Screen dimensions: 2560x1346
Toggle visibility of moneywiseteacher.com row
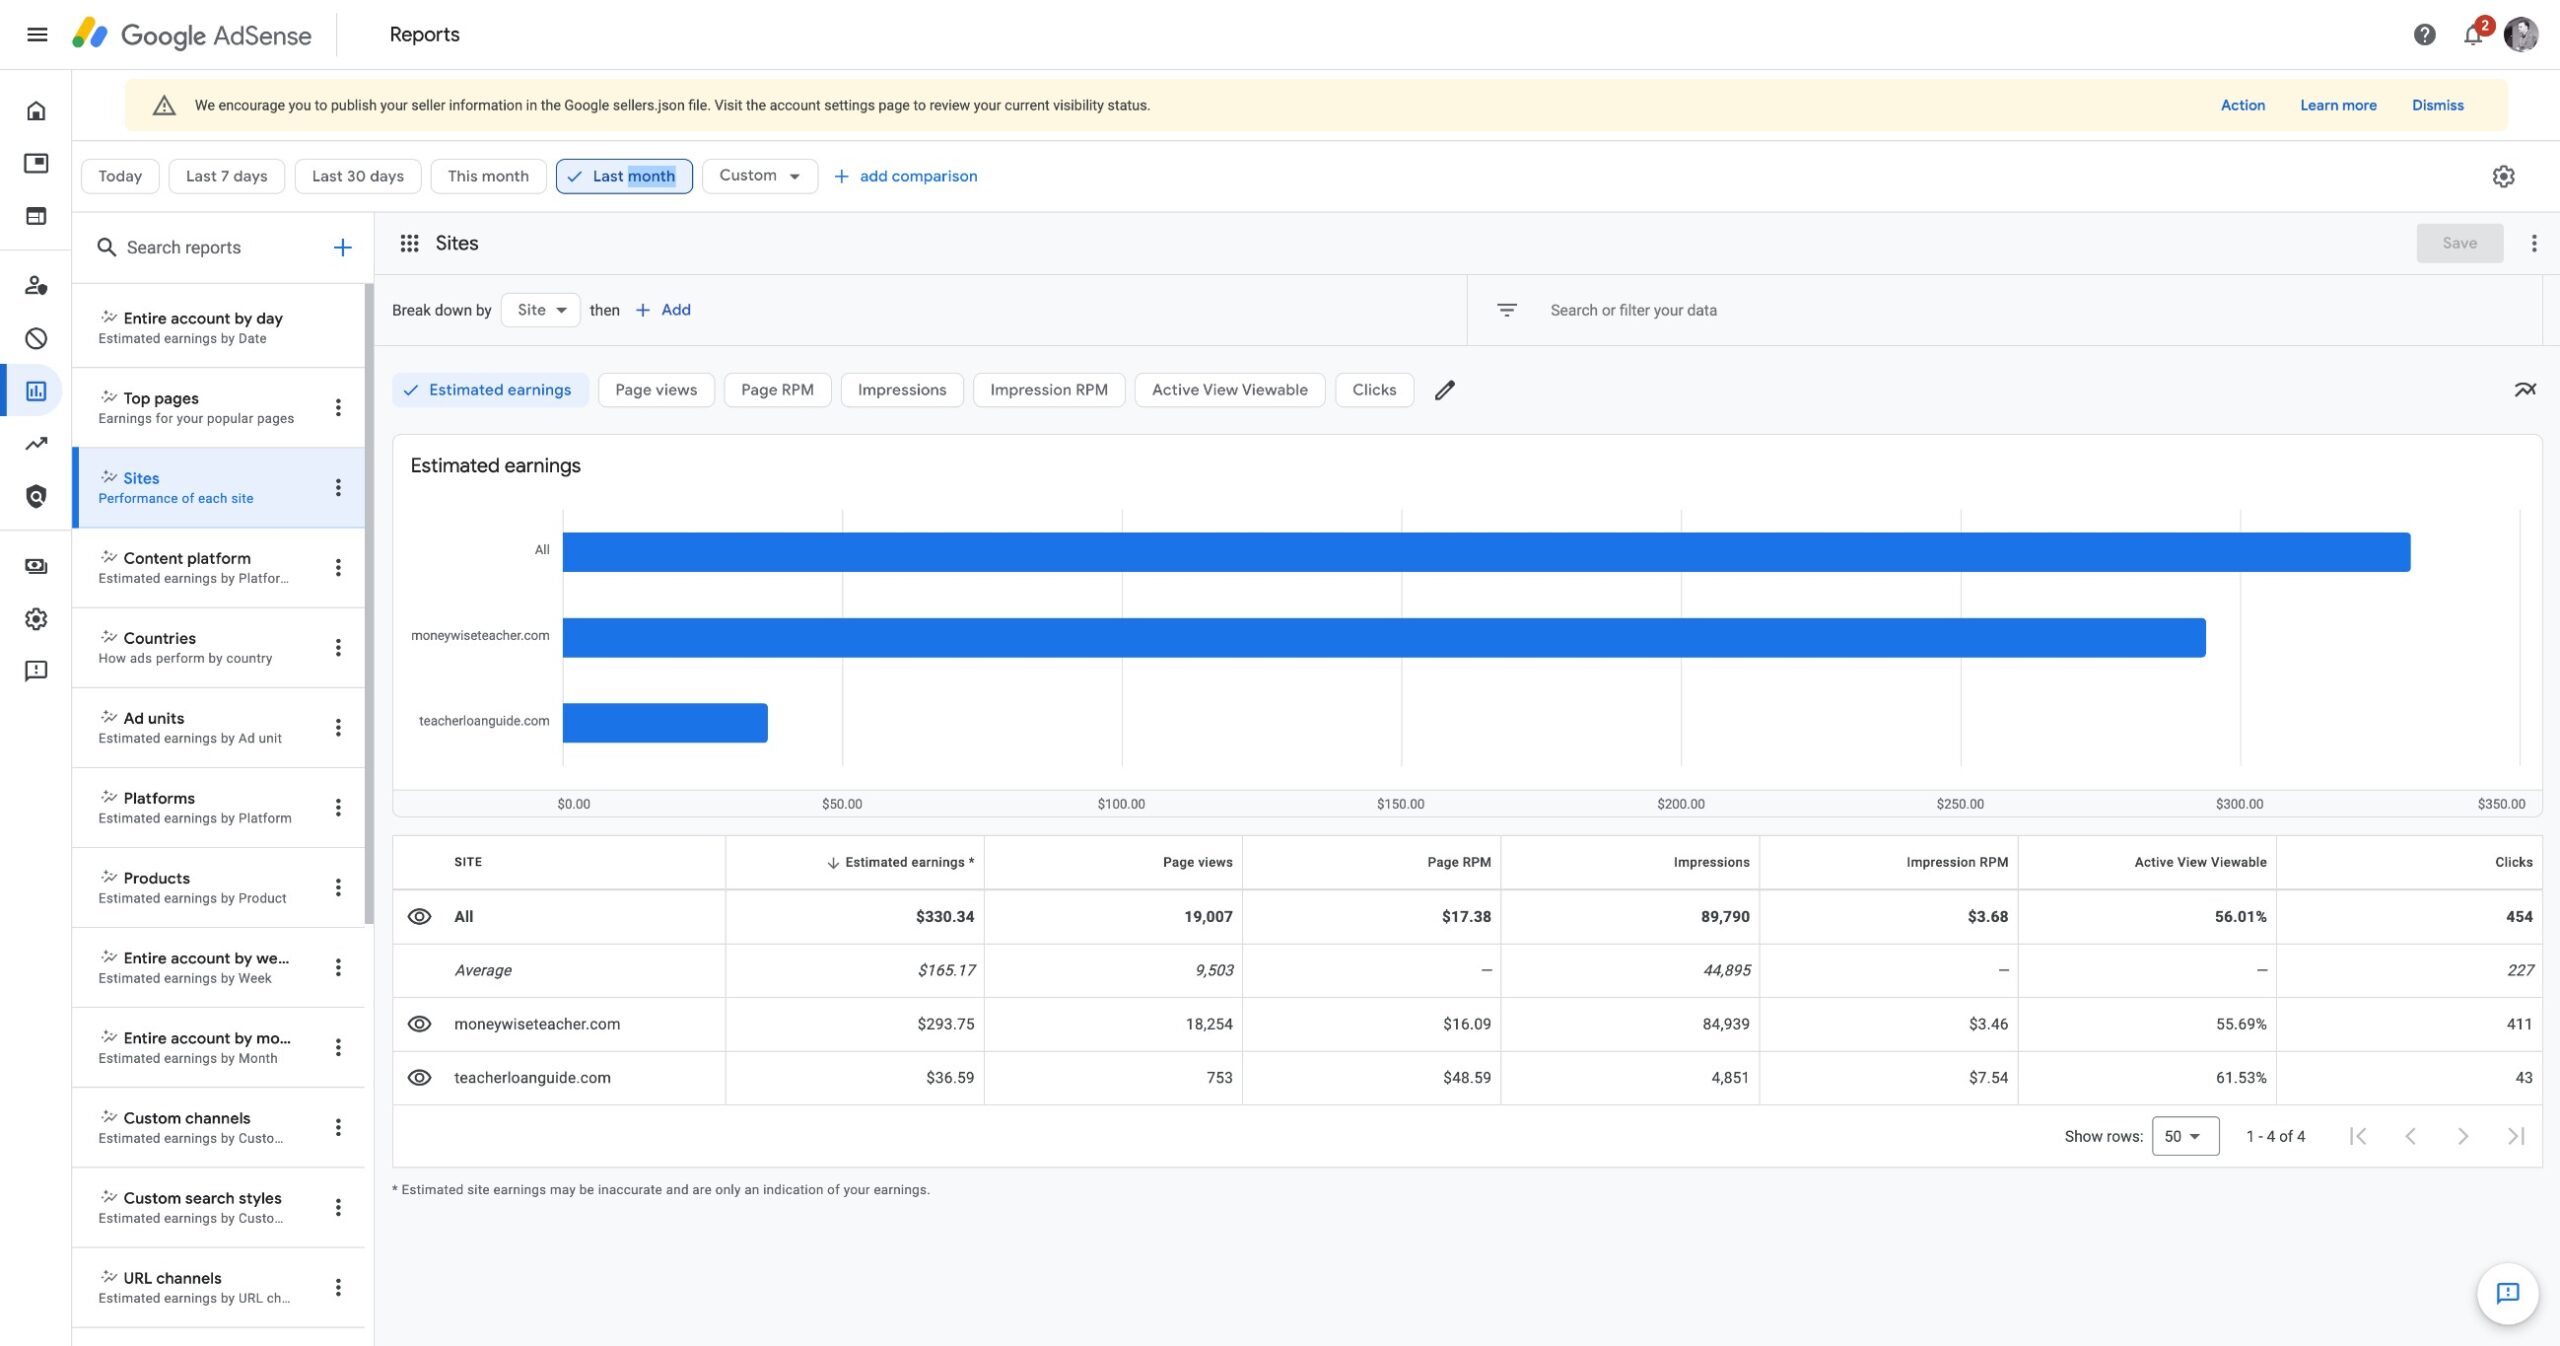tap(419, 1024)
